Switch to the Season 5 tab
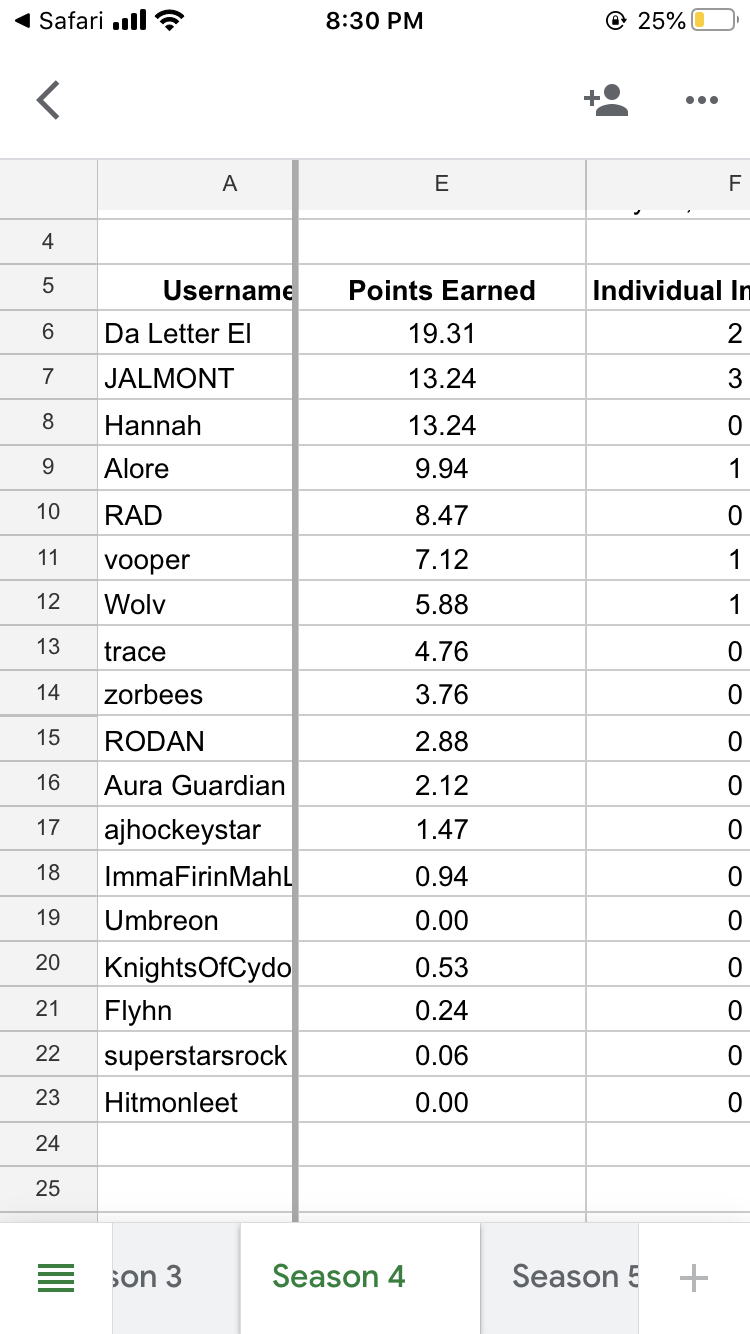 click(x=574, y=1277)
